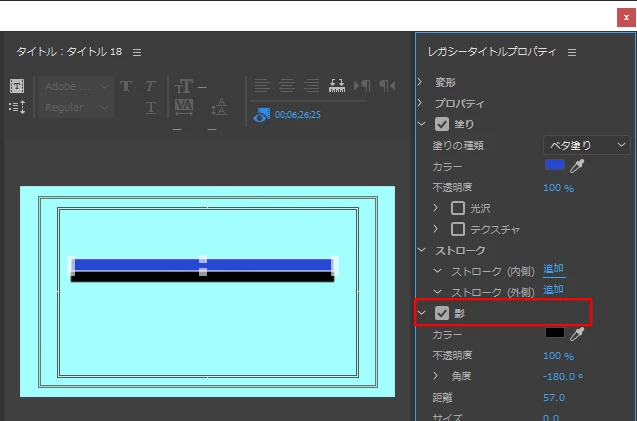Open the tab stops ruler icon
This screenshot has height=421, width=637.
click(337, 86)
